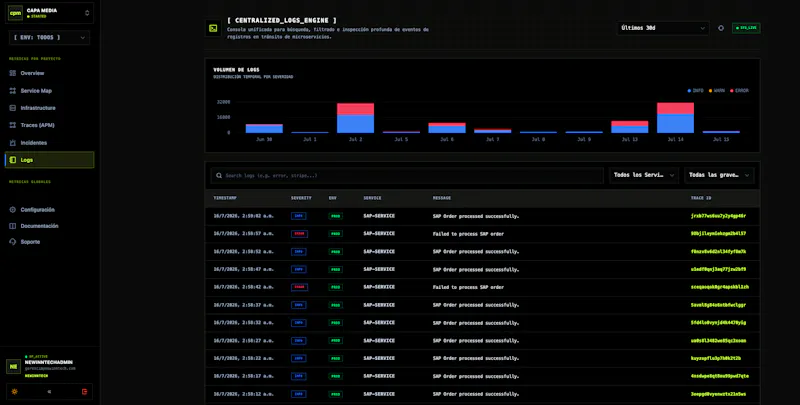This screenshot has height=405, width=800.
Task: Click the TIMESTAMP column header
Action: (x=225, y=198)
